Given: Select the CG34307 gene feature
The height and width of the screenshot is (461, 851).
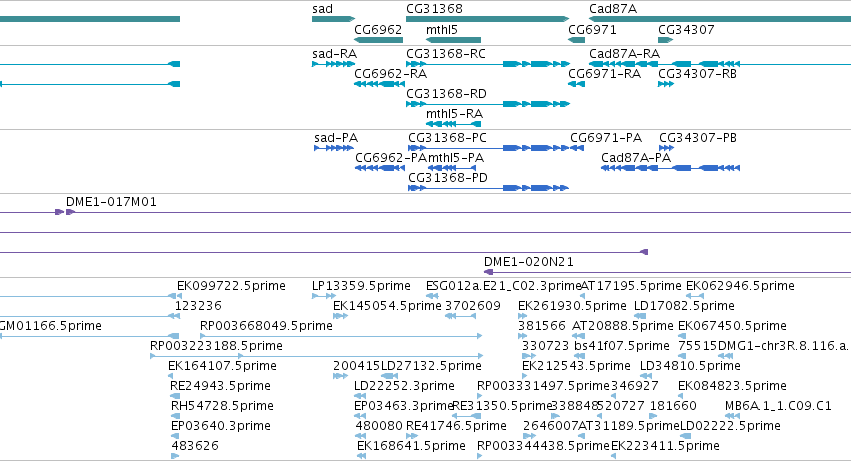Looking at the screenshot, I should (665, 40).
